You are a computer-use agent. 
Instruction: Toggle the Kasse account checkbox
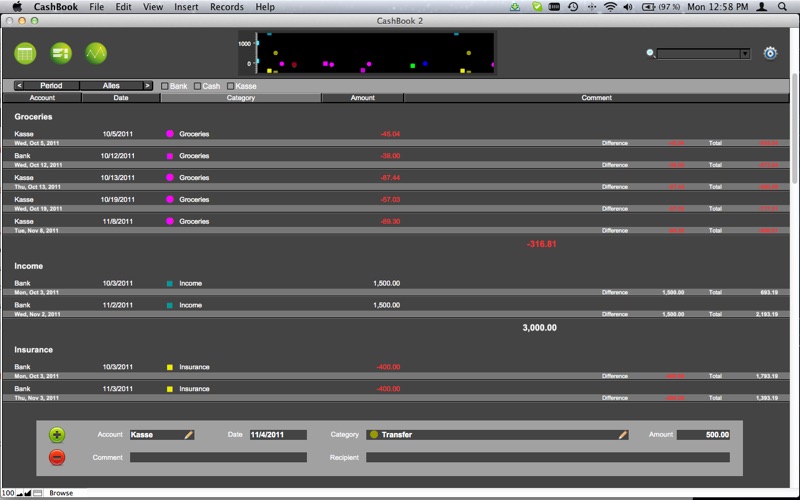230,86
